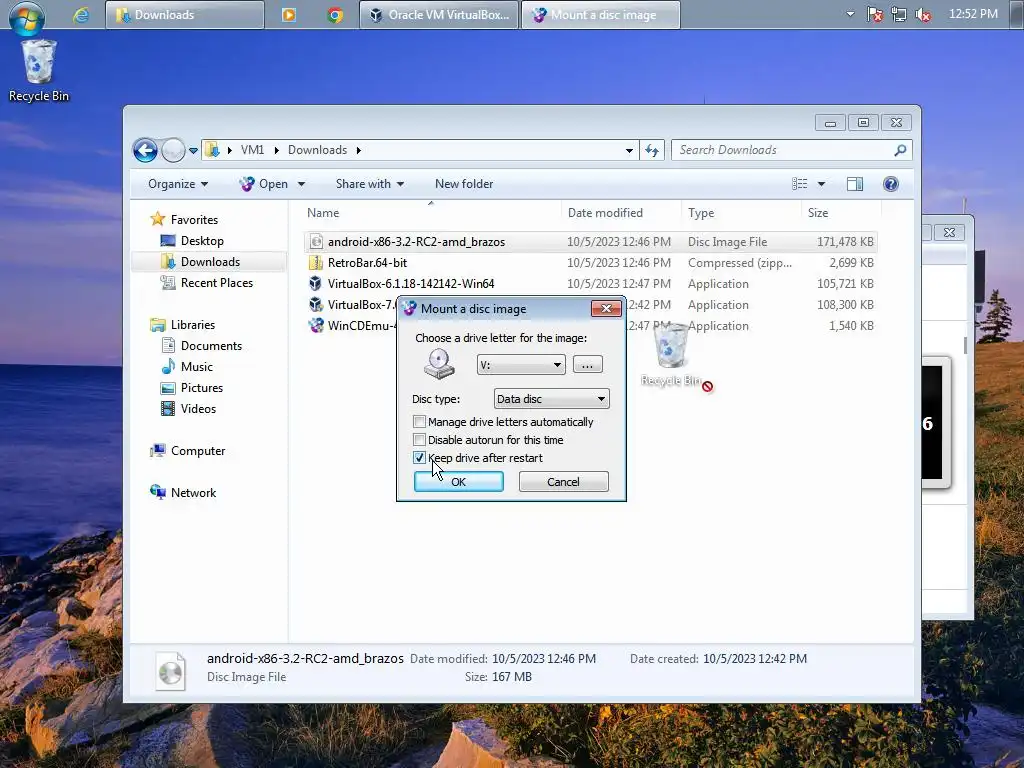1024x768 pixels.
Task: Go forward in Explorer navigation
Action: point(173,150)
